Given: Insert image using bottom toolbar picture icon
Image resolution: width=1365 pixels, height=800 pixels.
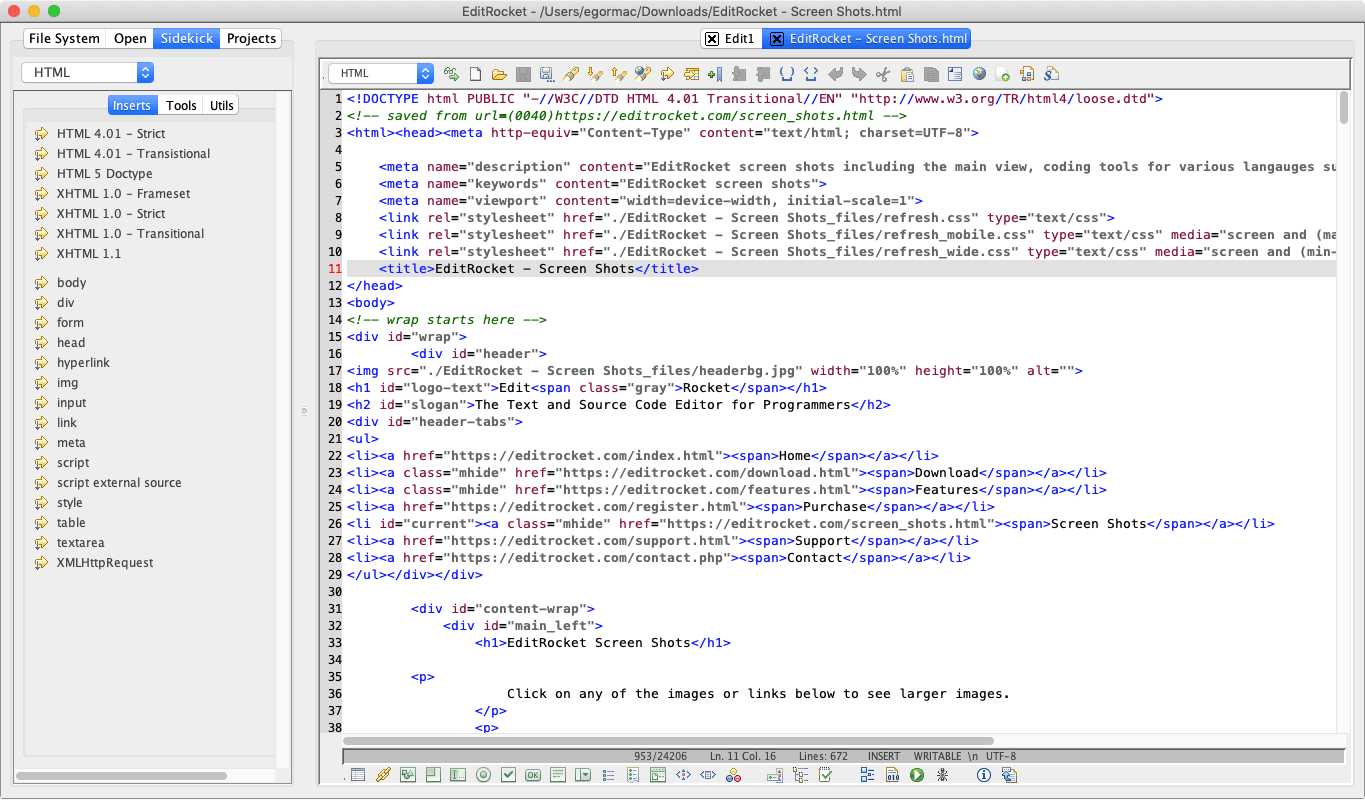Looking at the screenshot, I should tap(408, 775).
